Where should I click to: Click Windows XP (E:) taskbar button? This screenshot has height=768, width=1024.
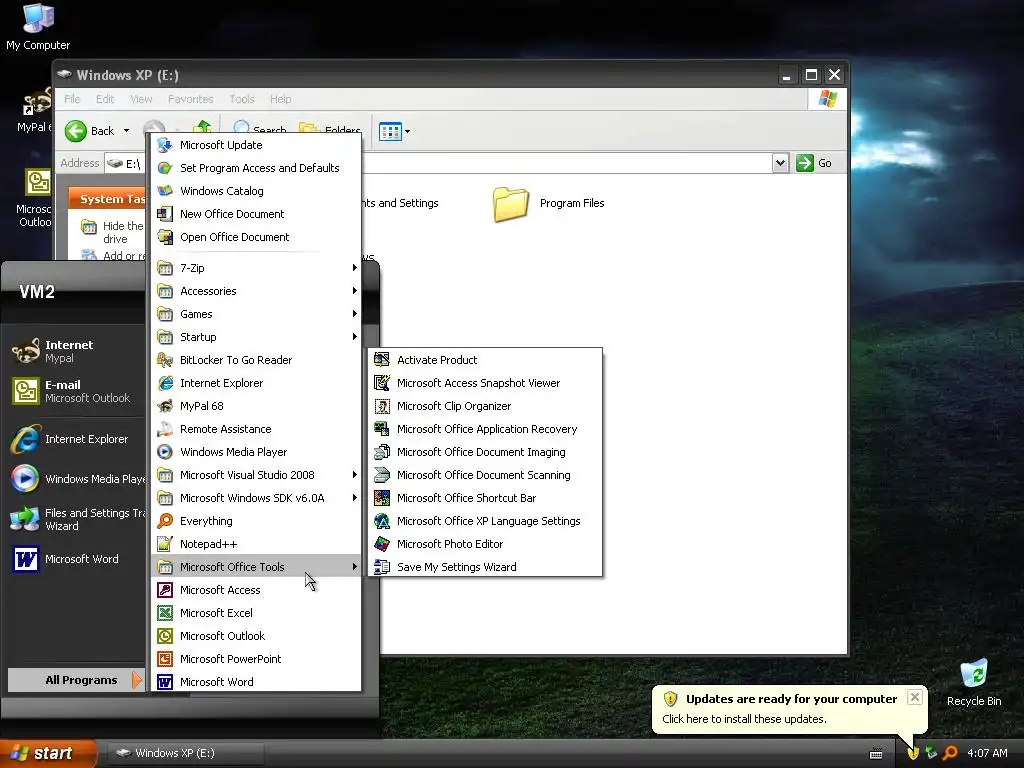pyautogui.click(x=184, y=753)
